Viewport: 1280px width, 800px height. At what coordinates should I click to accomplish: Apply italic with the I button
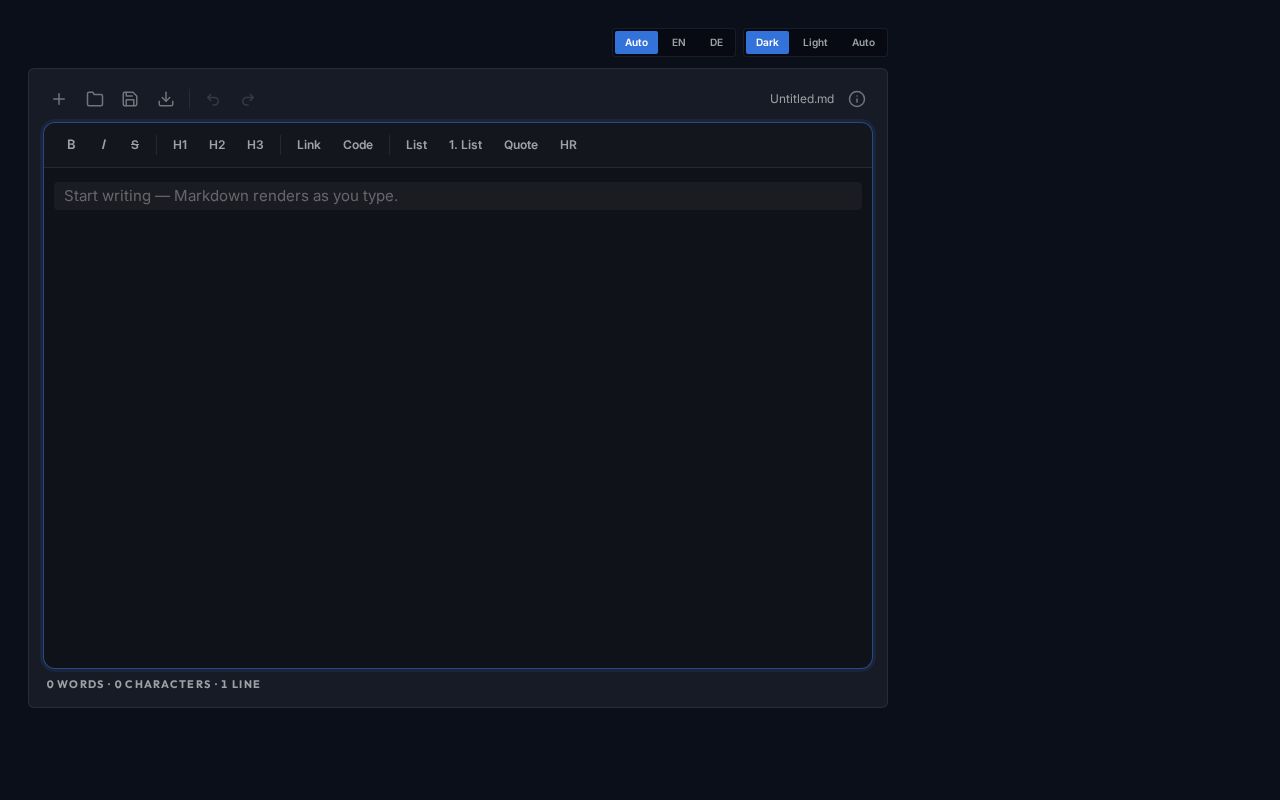click(103, 145)
